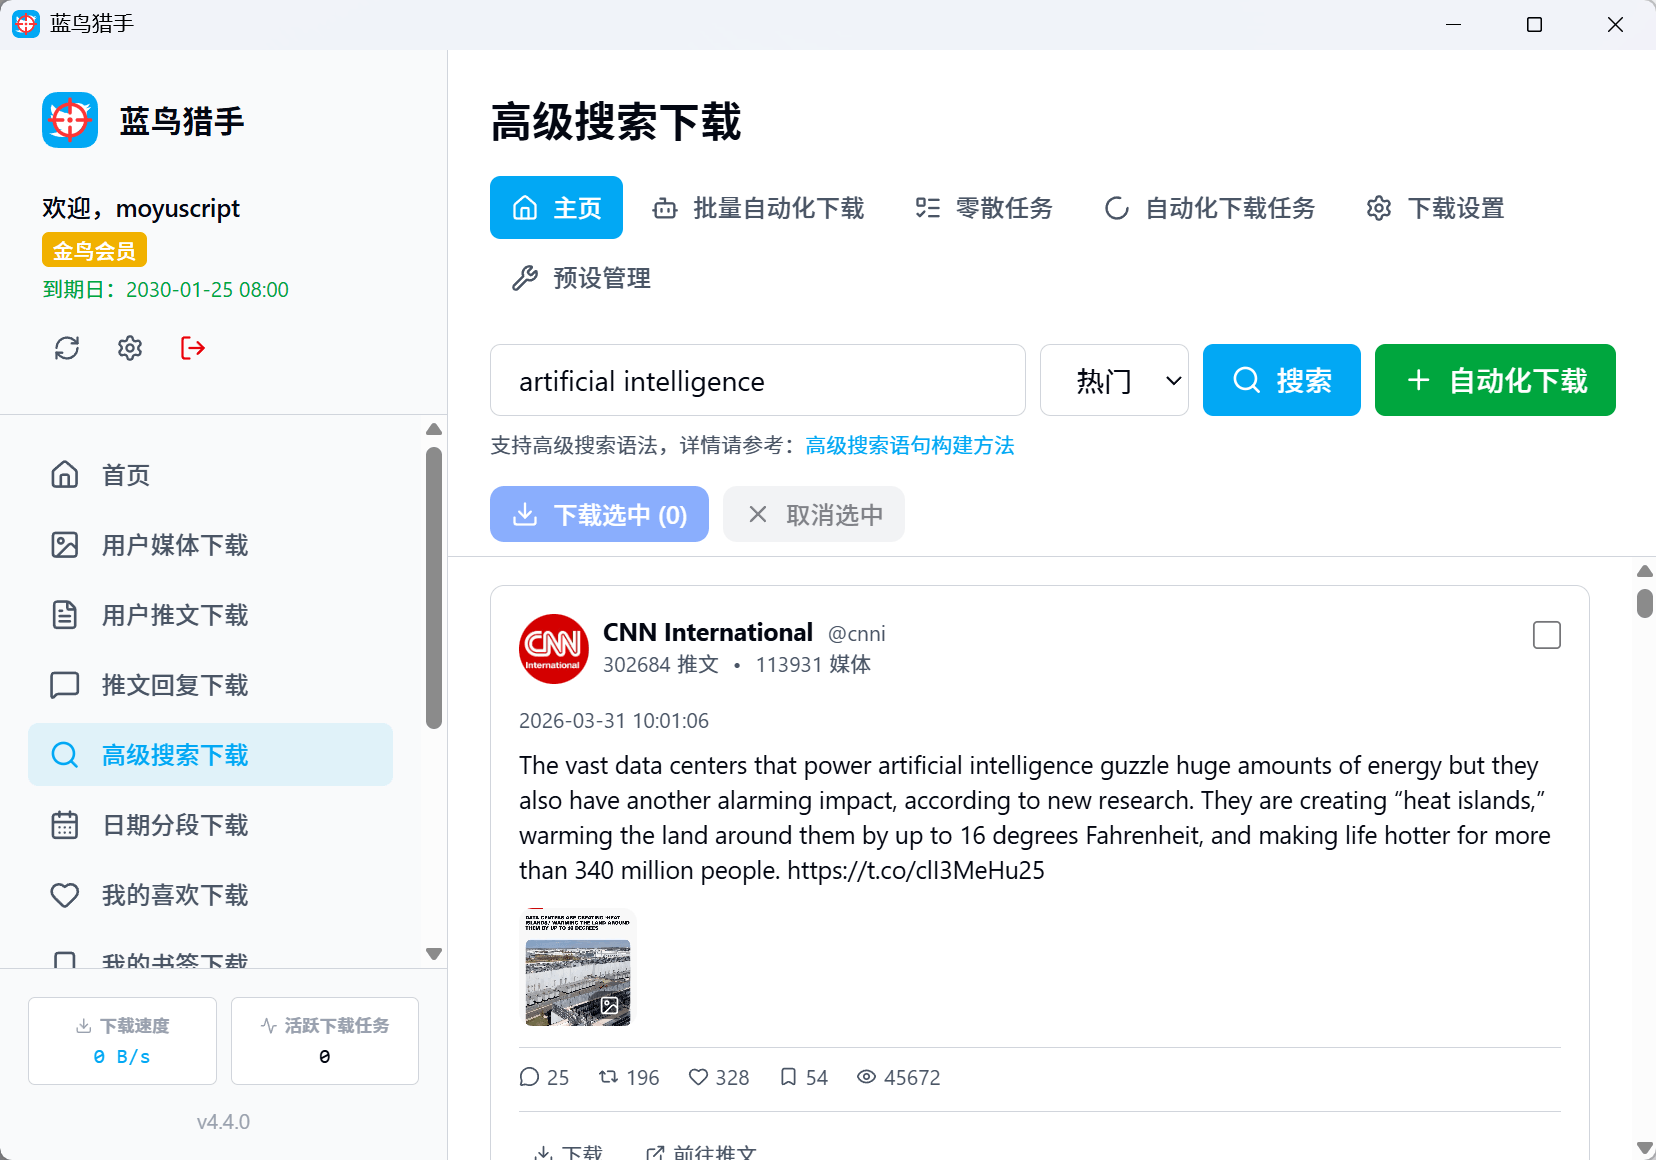Click the search keyword input field

click(x=757, y=380)
